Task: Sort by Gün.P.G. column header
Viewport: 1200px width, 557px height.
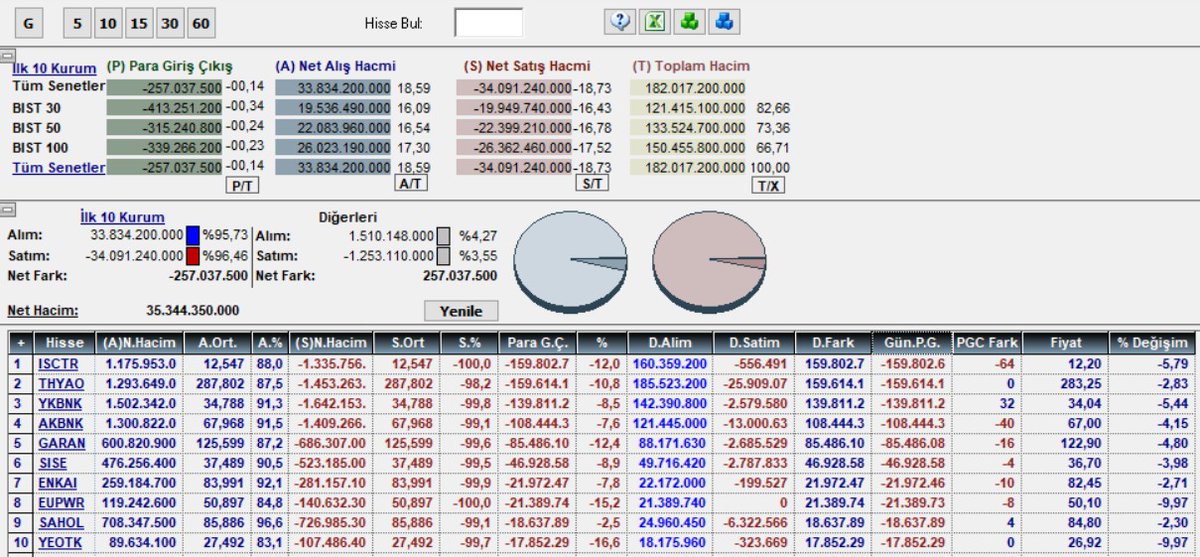Action: coord(909,342)
